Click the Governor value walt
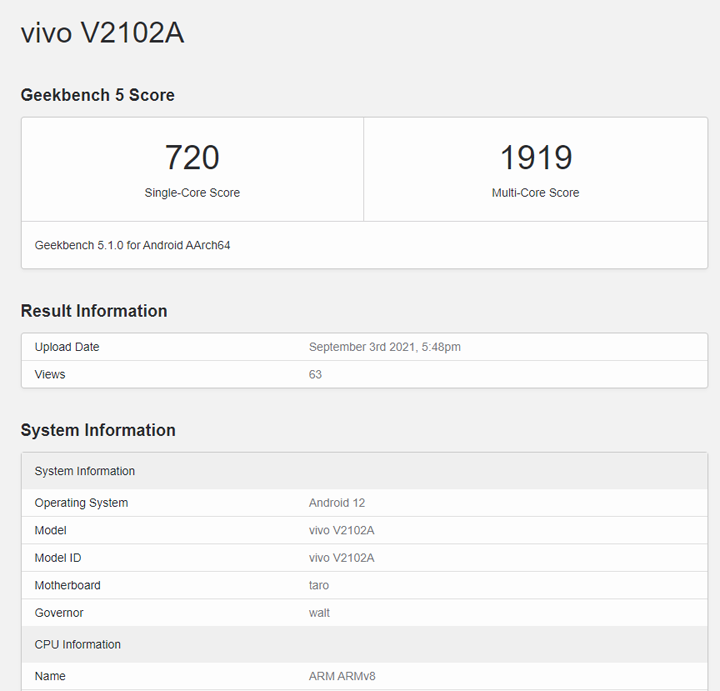The width and height of the screenshot is (720, 691). click(x=319, y=613)
